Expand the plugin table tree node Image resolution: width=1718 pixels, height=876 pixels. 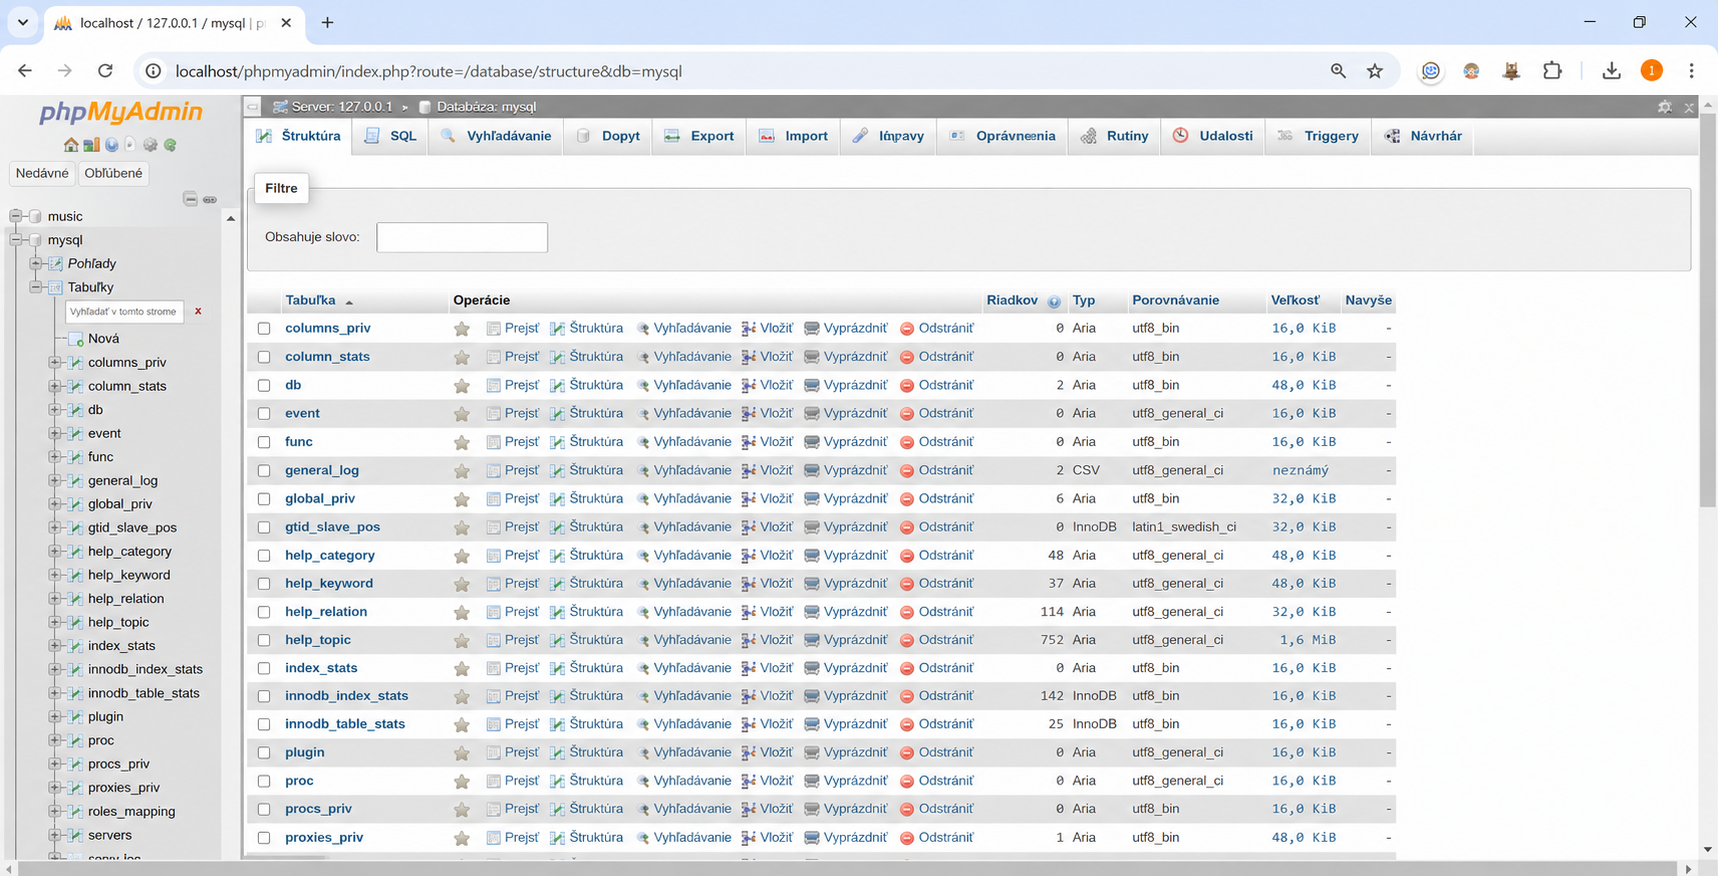pos(55,716)
